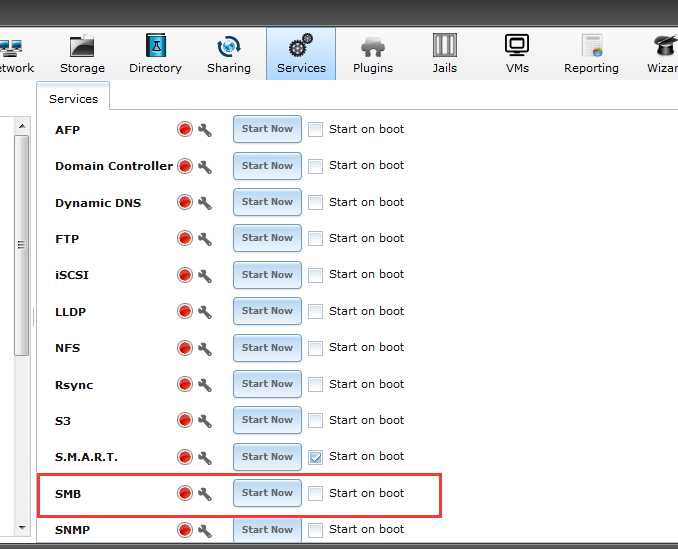Image resolution: width=678 pixels, height=549 pixels.
Task: Start the S.M.A.R.T. service now
Action: (267, 457)
